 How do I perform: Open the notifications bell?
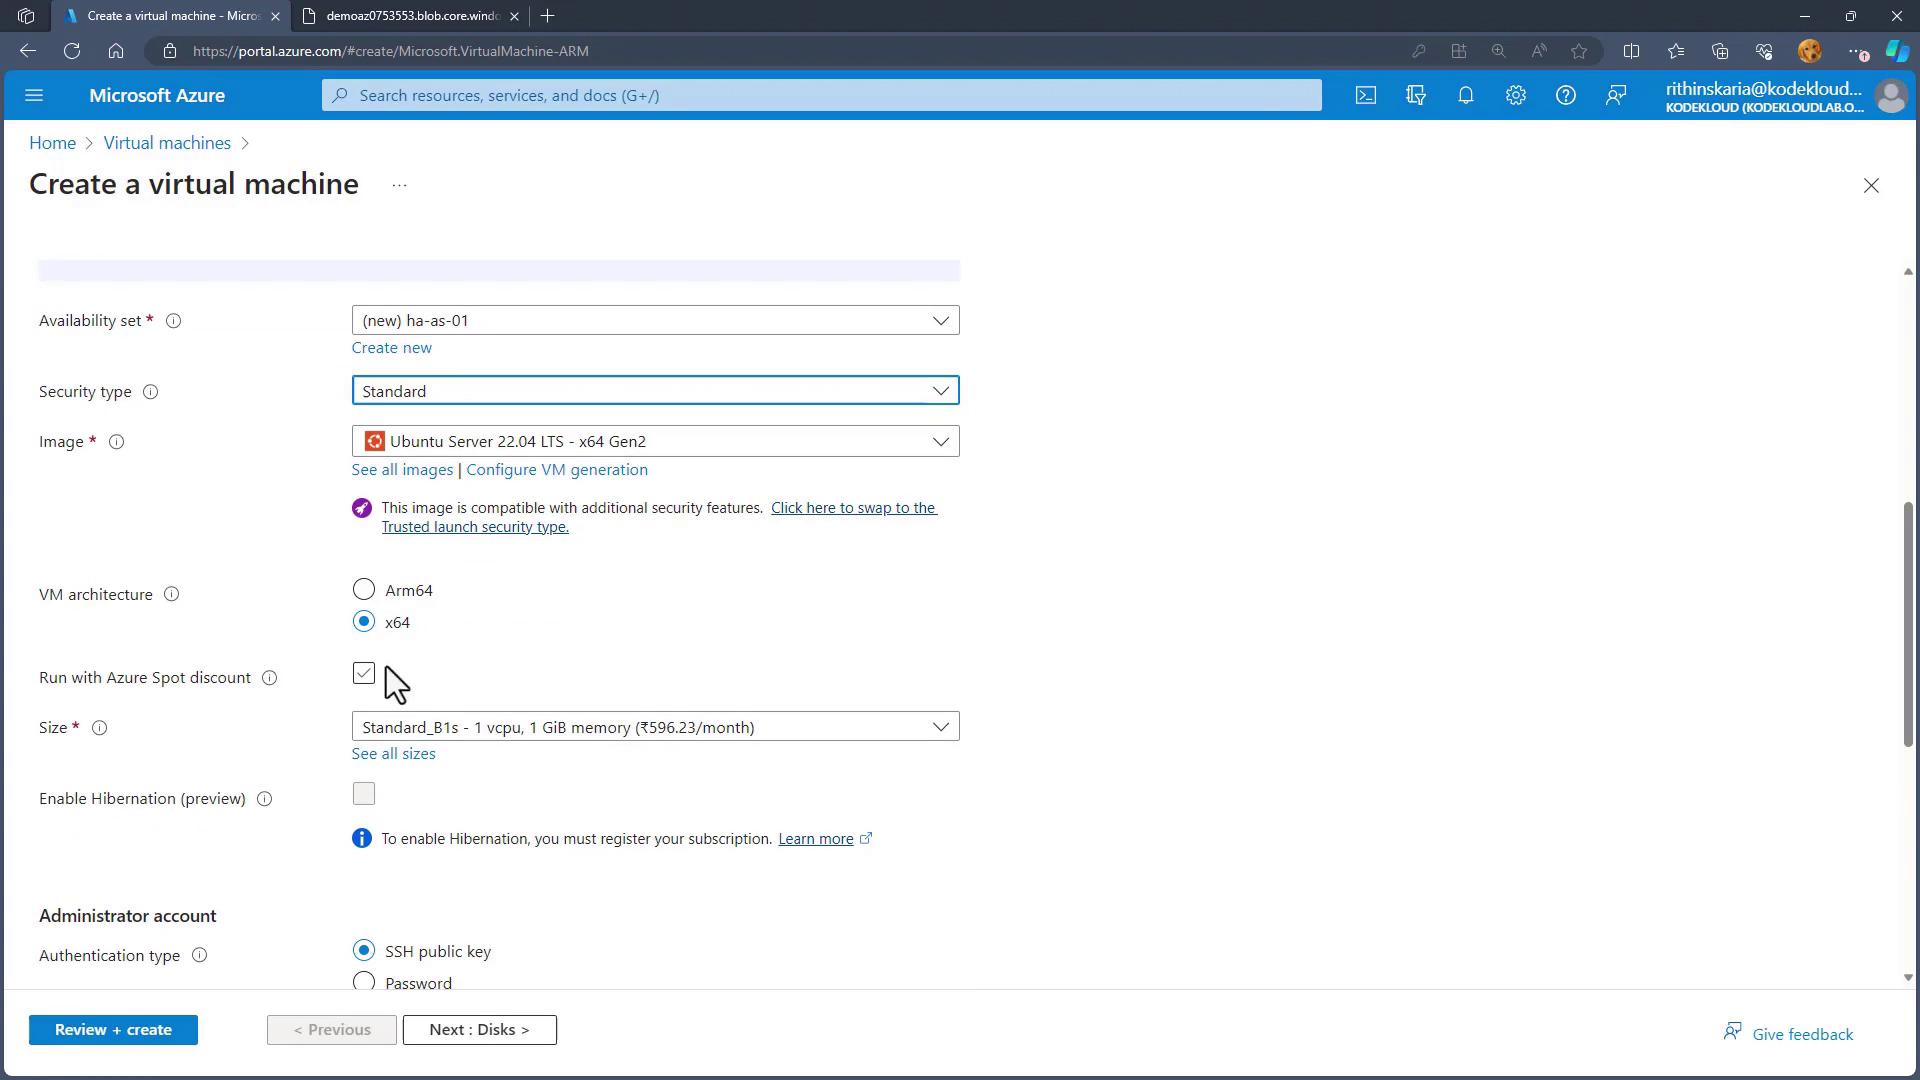(1465, 96)
